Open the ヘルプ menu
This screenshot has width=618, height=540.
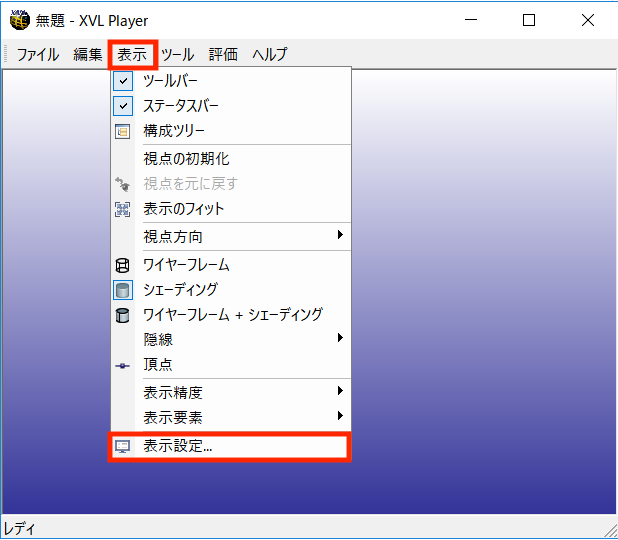[x=270, y=54]
